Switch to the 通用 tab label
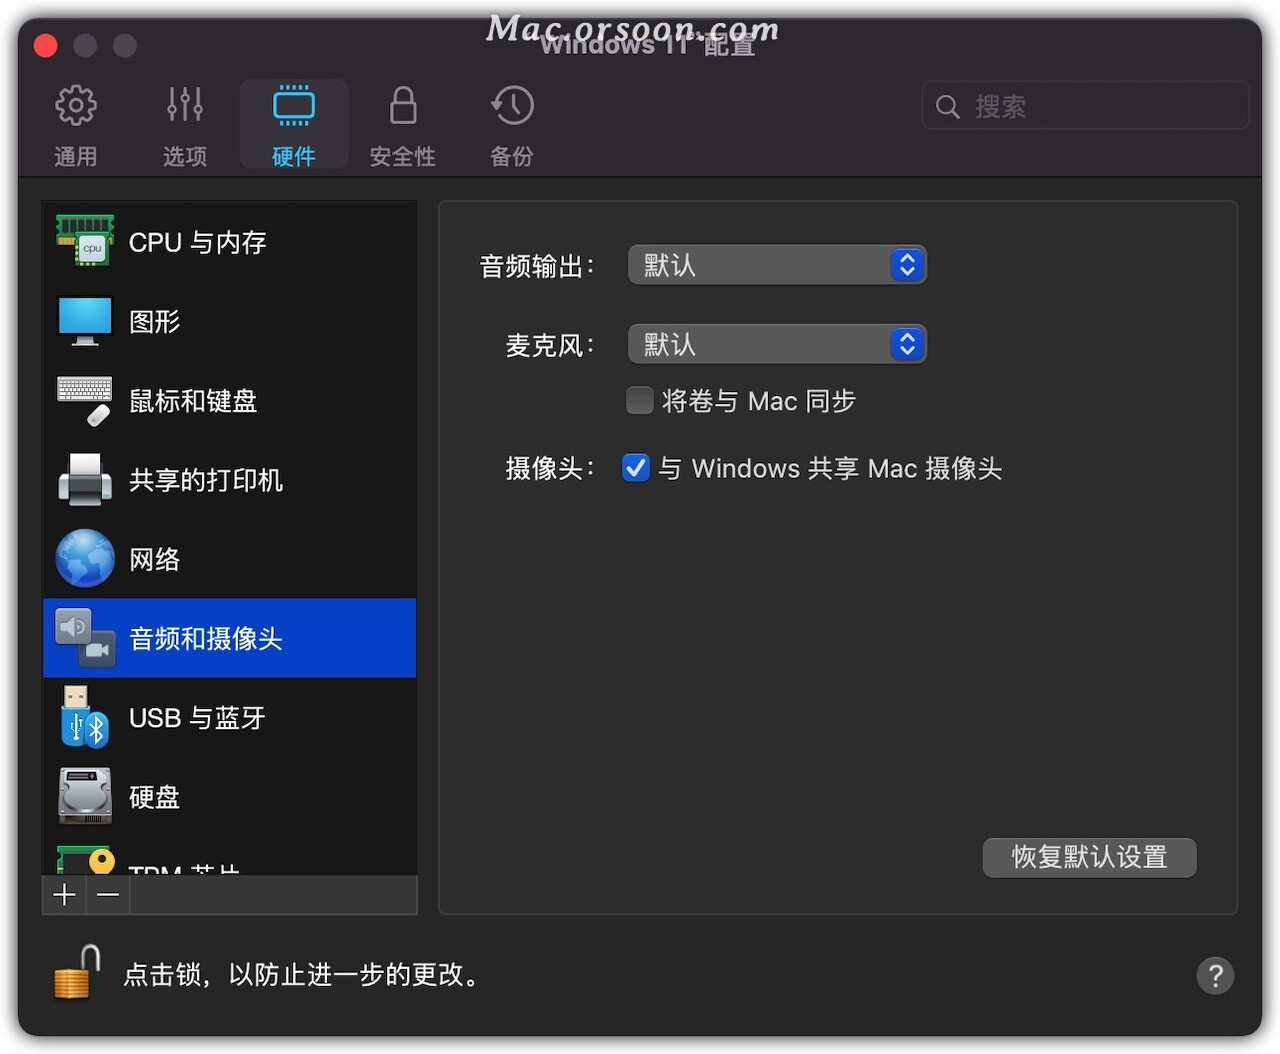Screen dimensions: 1280x1054 pyautogui.click(x=76, y=157)
